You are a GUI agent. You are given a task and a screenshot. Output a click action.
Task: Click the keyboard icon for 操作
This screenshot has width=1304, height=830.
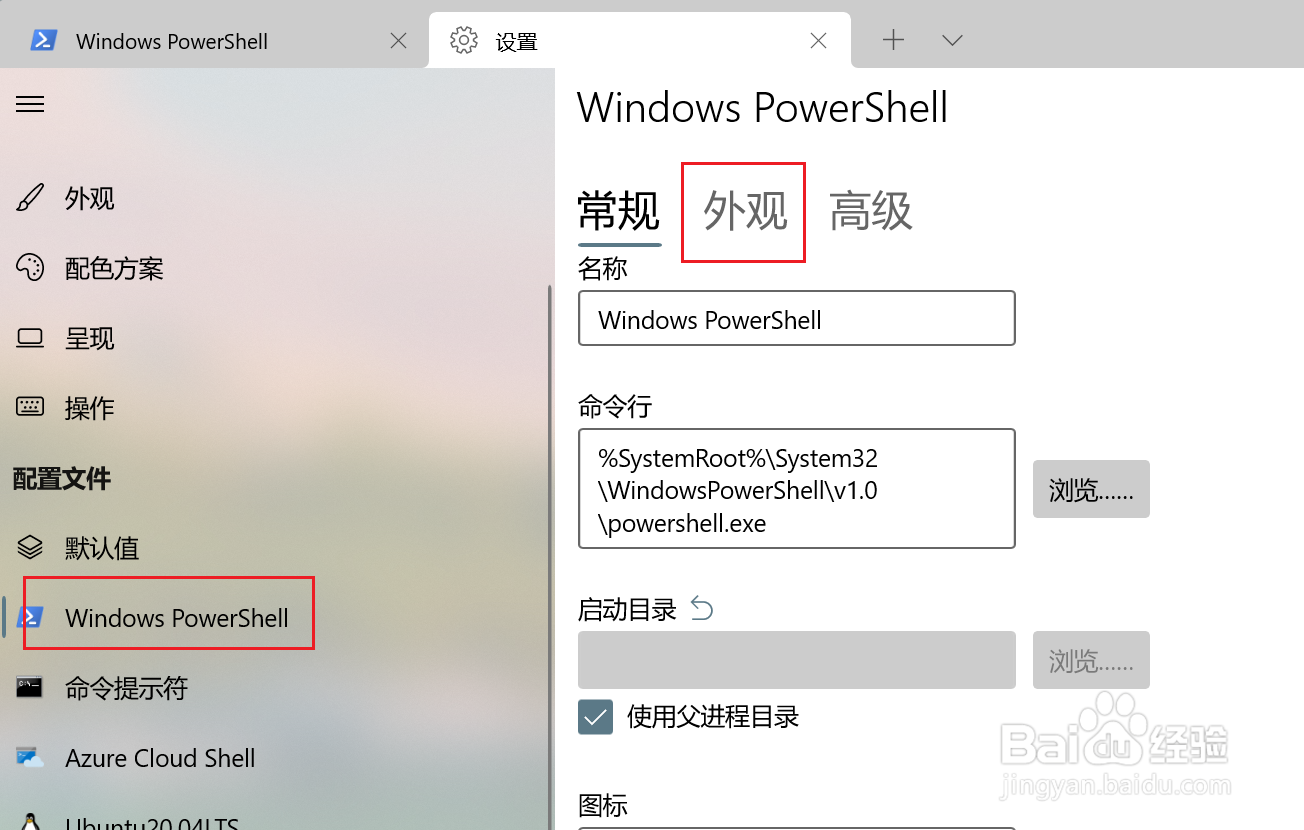pyautogui.click(x=30, y=407)
